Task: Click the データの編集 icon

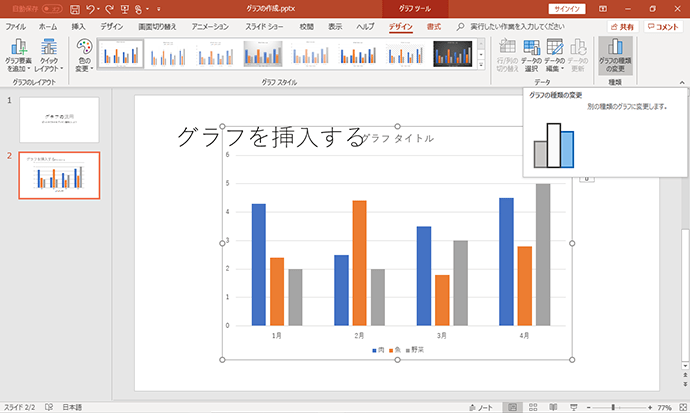Action: pos(554,55)
